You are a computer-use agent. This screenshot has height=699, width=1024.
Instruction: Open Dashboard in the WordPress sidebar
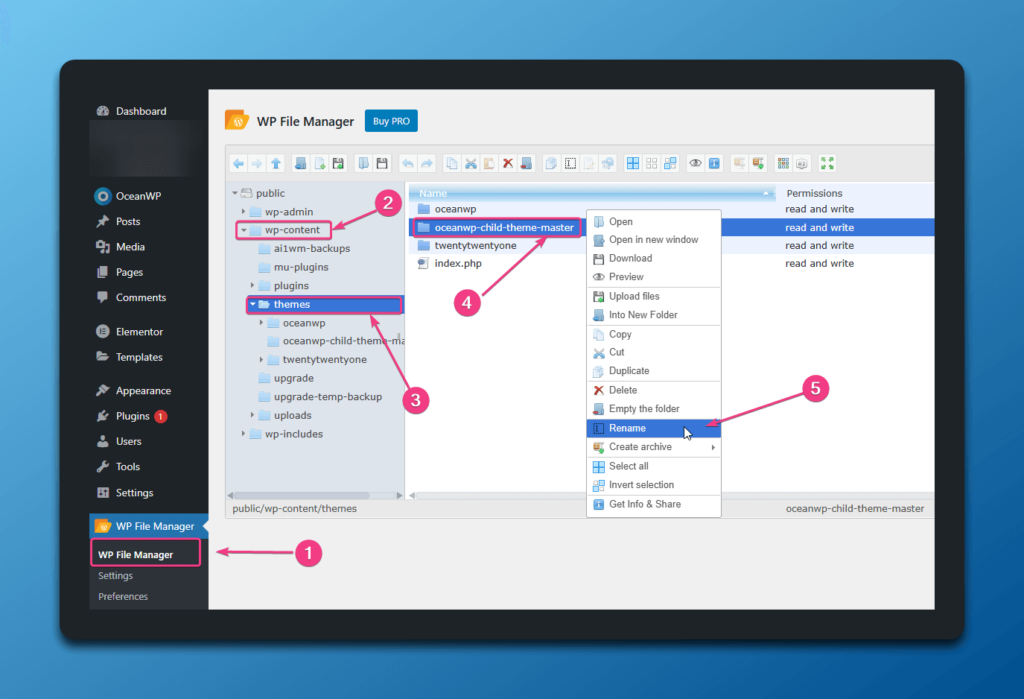[141, 111]
